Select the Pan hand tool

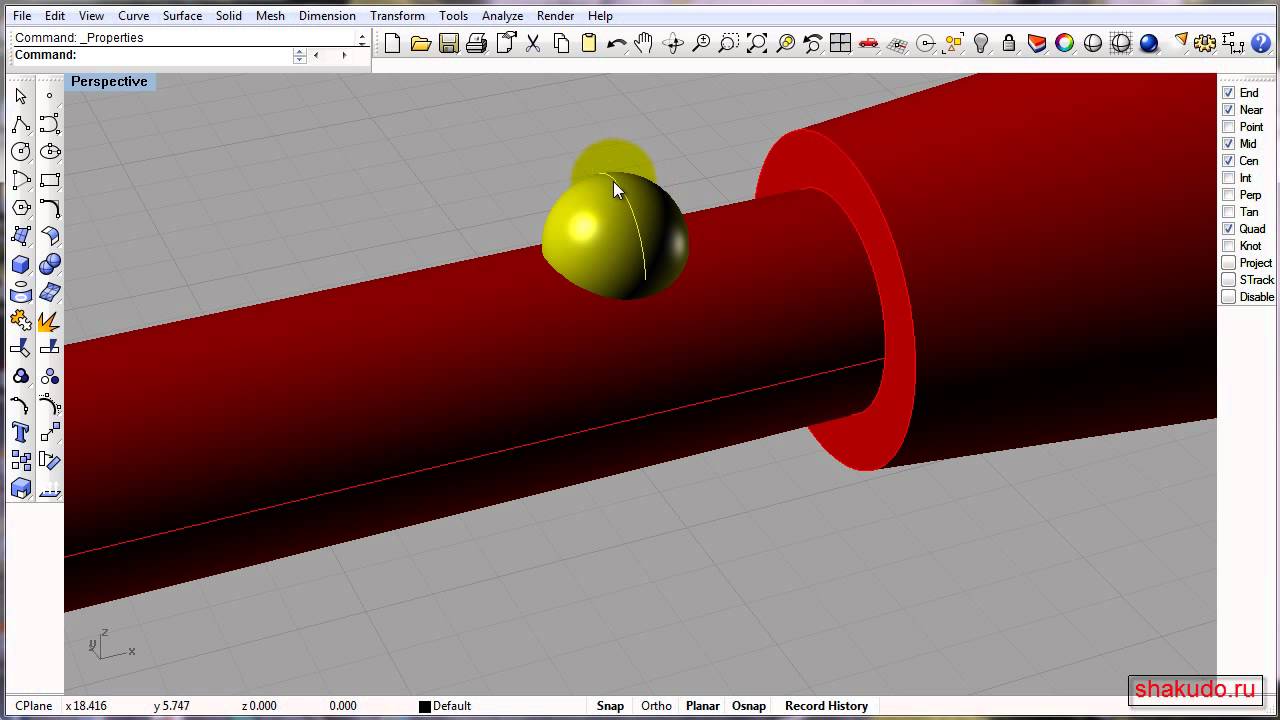coord(645,43)
